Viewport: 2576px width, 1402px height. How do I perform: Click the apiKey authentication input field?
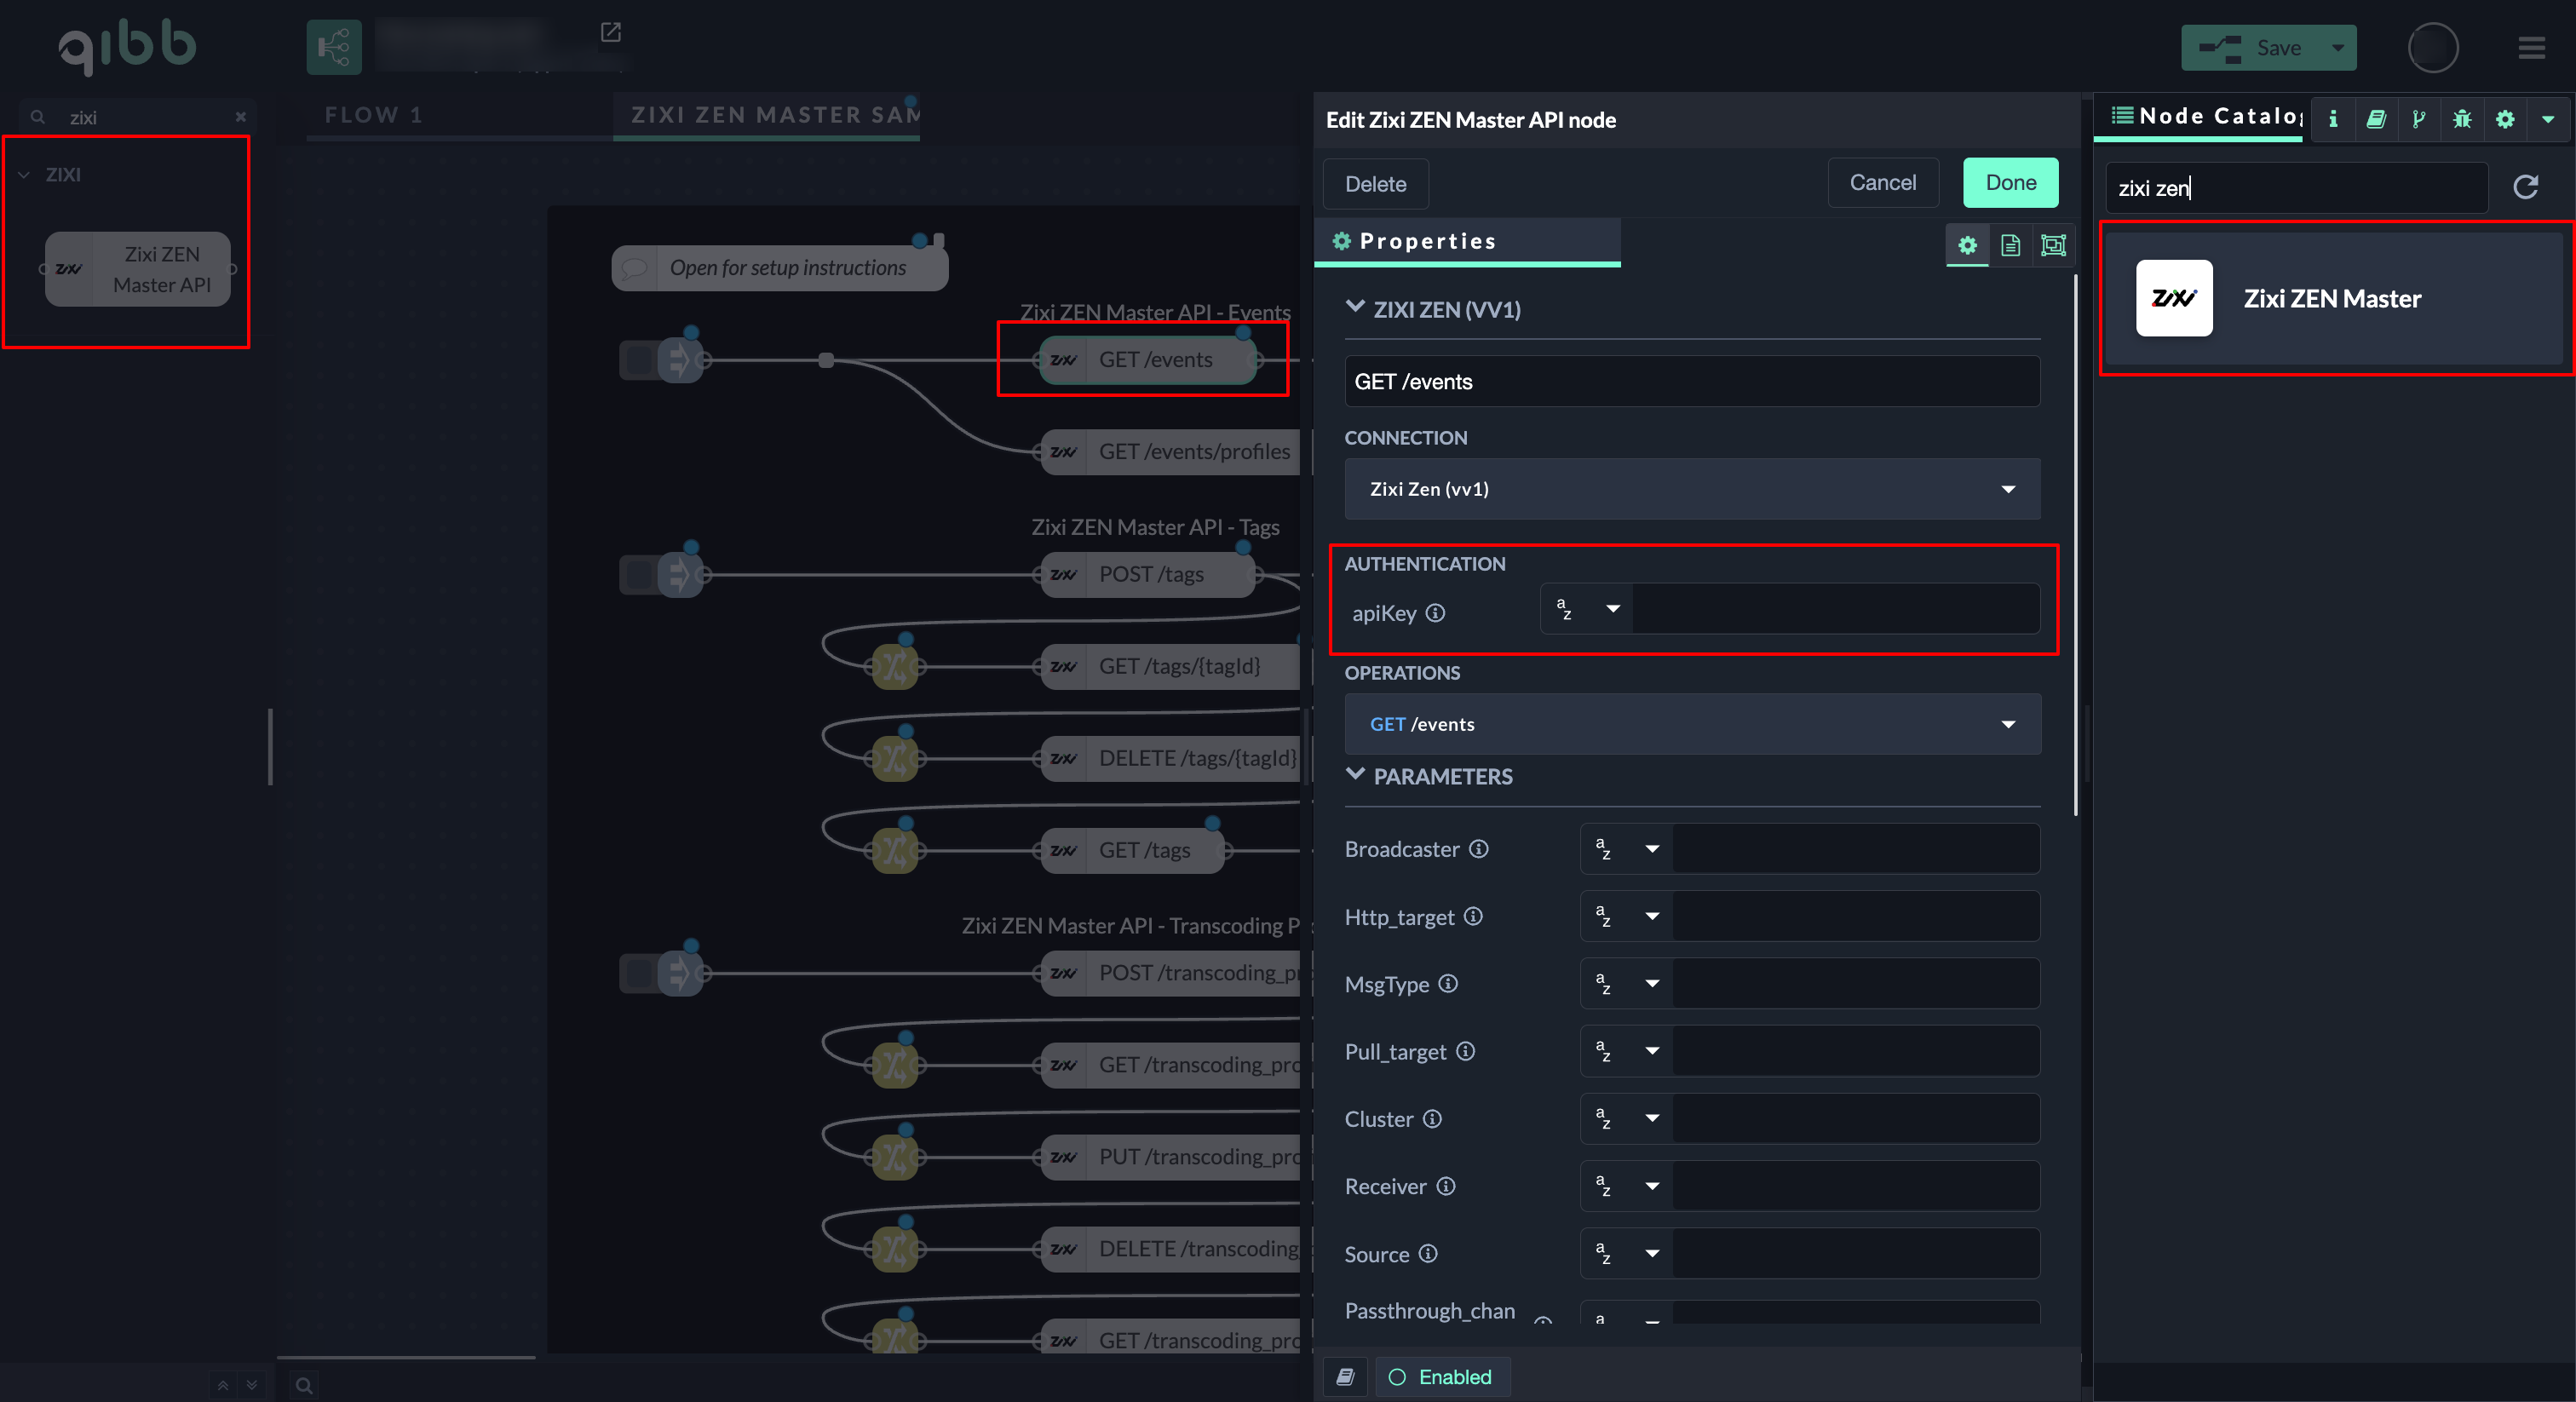pos(1834,609)
